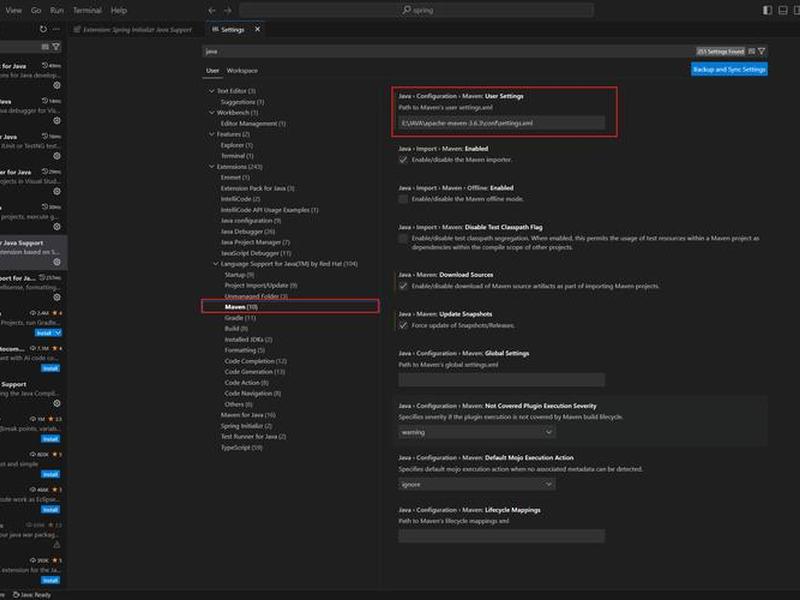This screenshot has width=800, height=600.
Task: Collapse the Features settings group
Action: coord(212,134)
